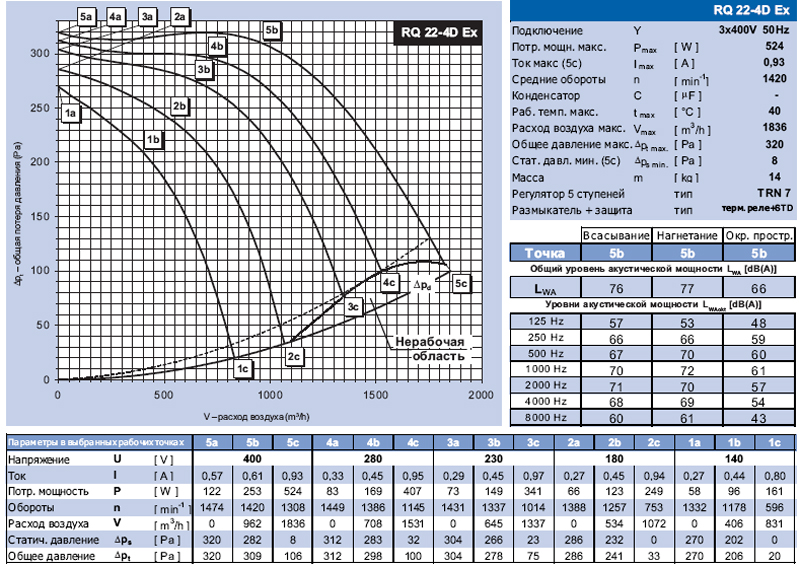The width and height of the screenshot is (800, 567).
Task: Click the 5a curve label on the chart
Action: (87, 17)
